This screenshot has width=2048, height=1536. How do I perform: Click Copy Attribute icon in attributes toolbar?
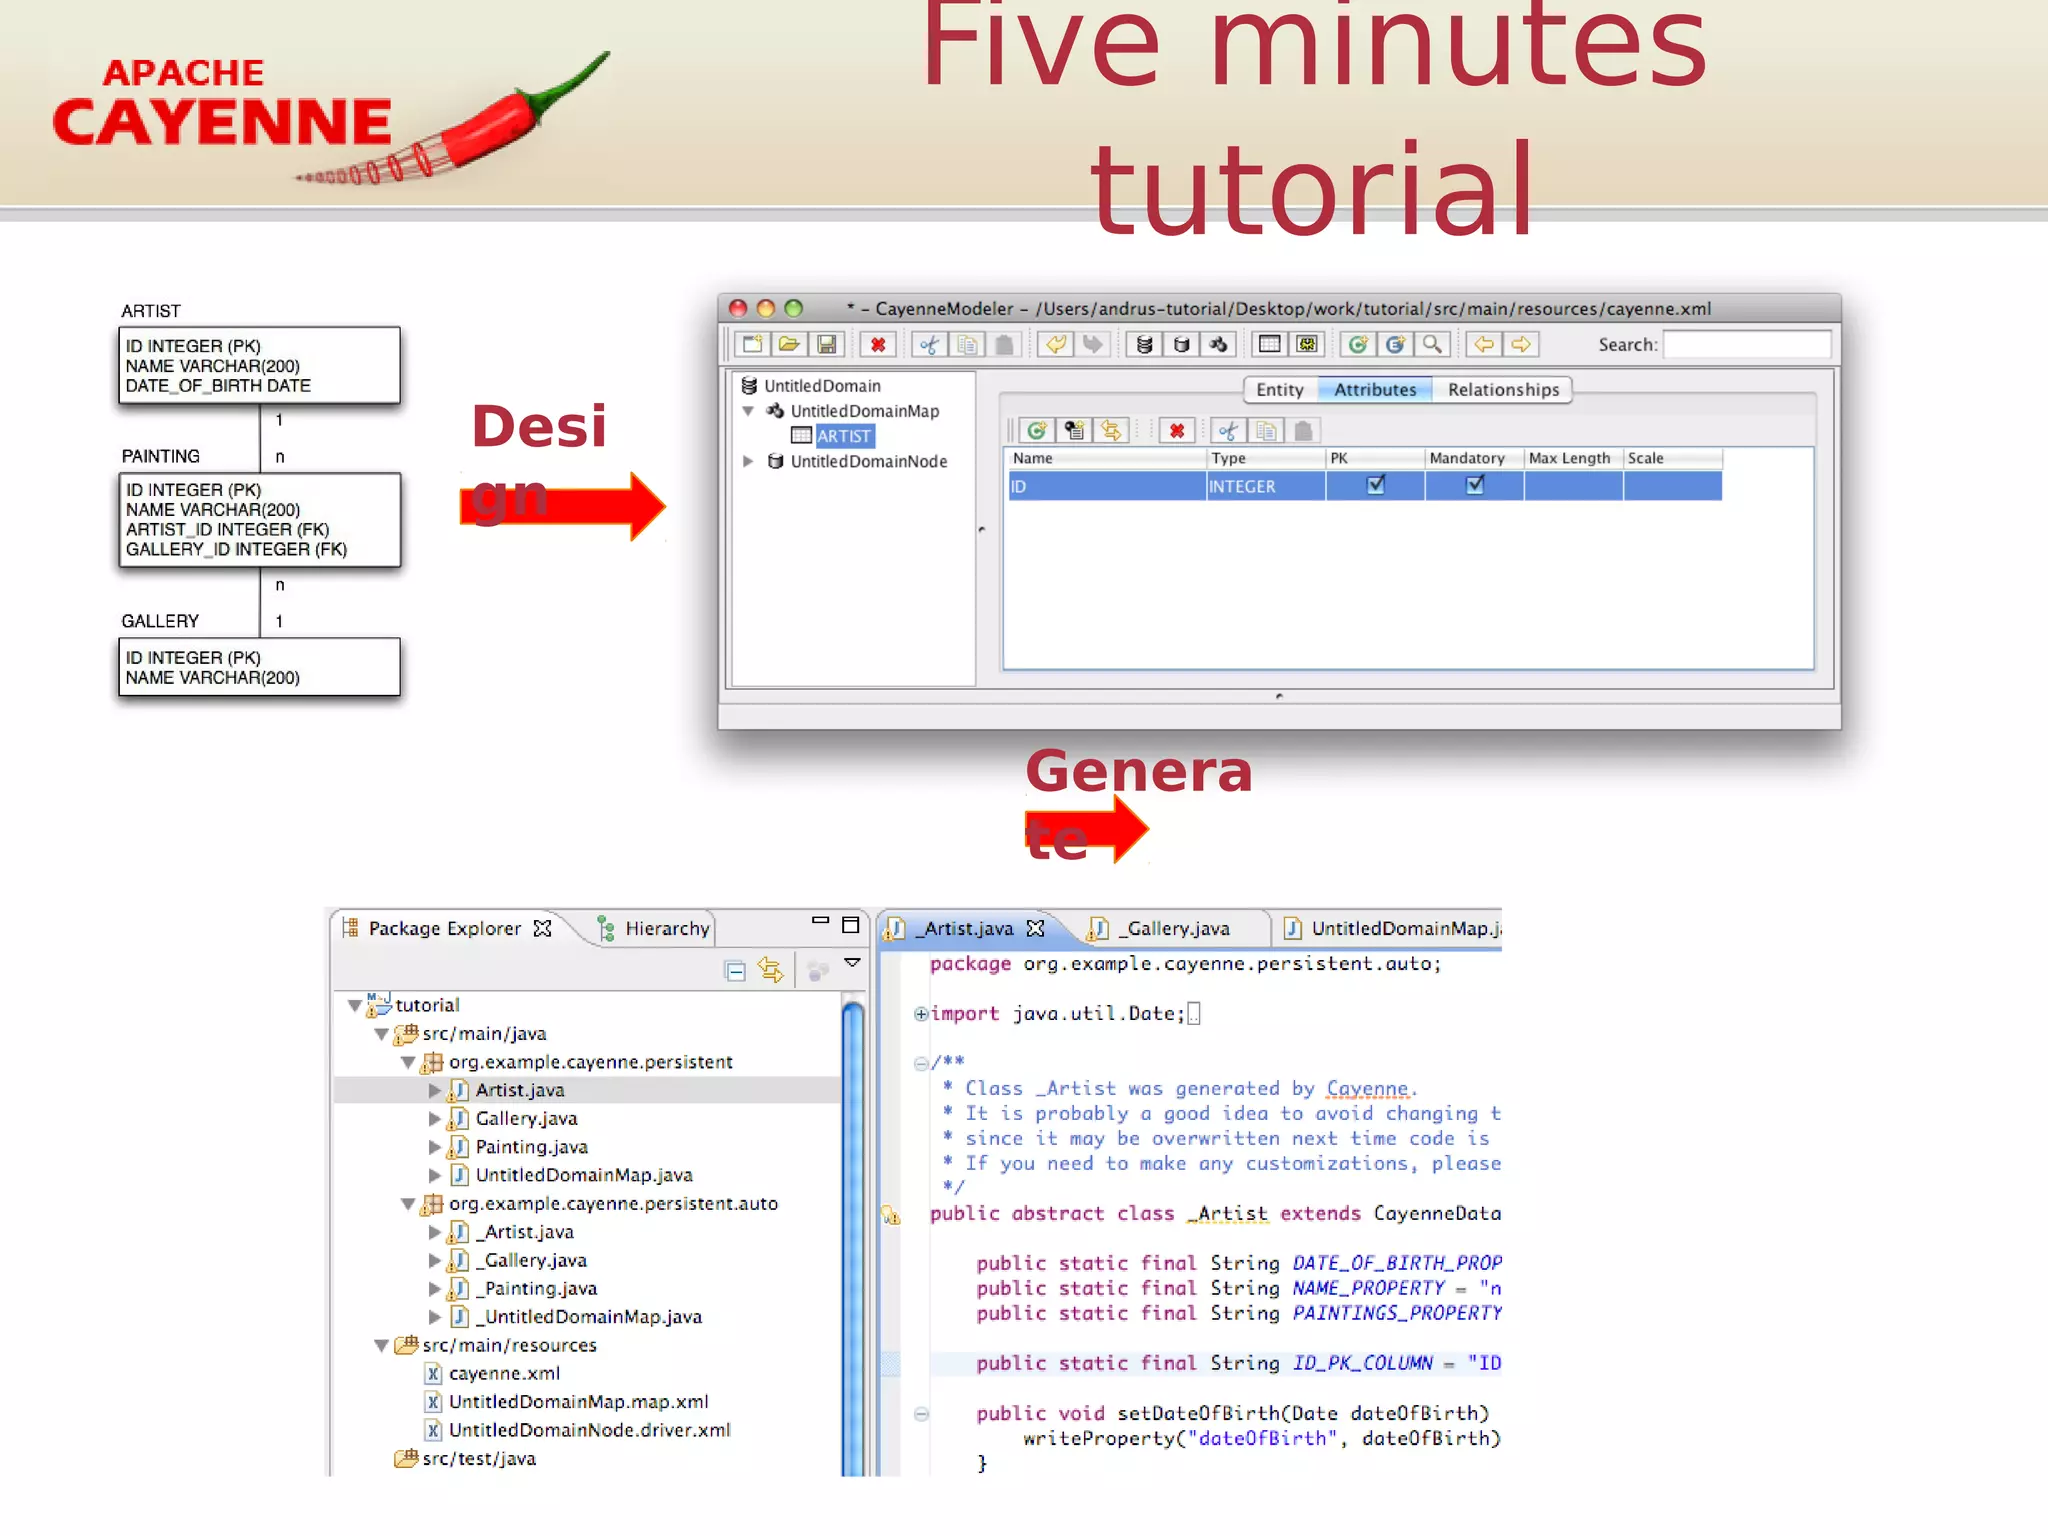(1266, 431)
